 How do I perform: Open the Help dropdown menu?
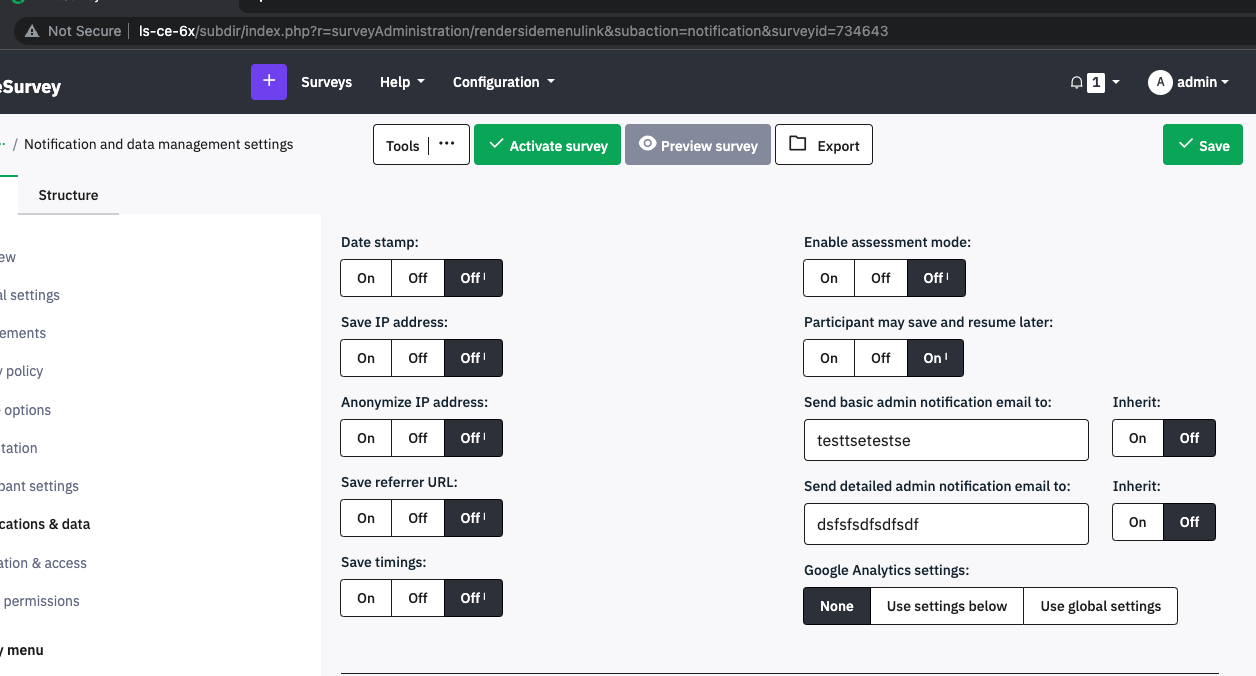pos(402,82)
